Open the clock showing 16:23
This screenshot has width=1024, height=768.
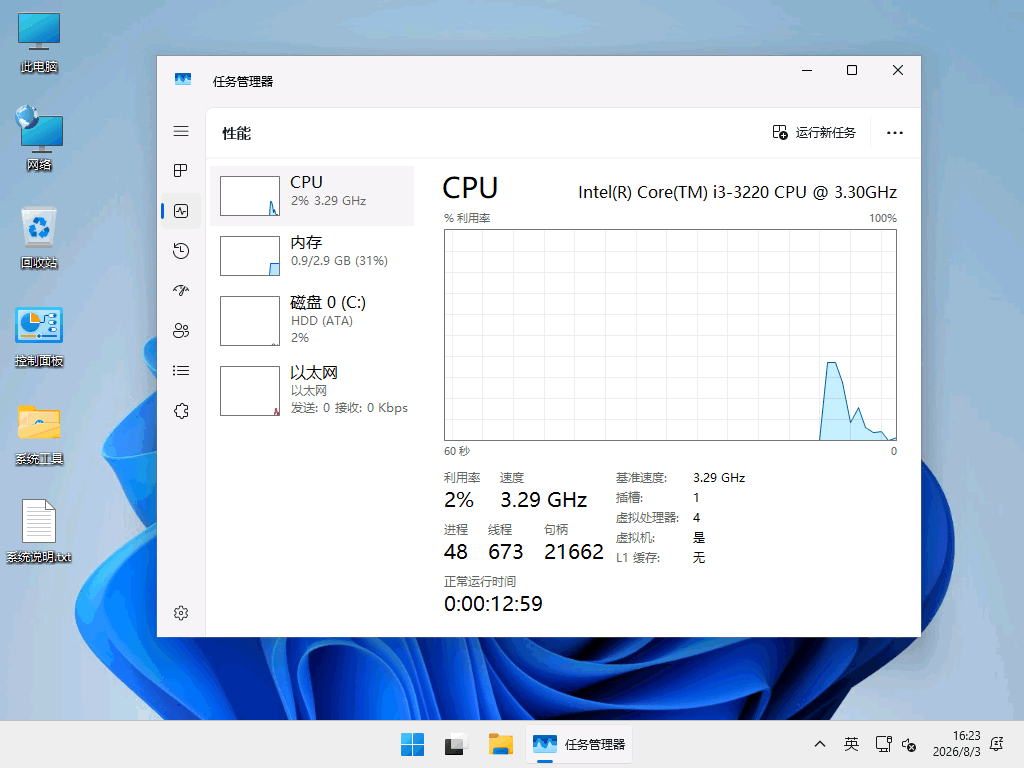point(957,744)
